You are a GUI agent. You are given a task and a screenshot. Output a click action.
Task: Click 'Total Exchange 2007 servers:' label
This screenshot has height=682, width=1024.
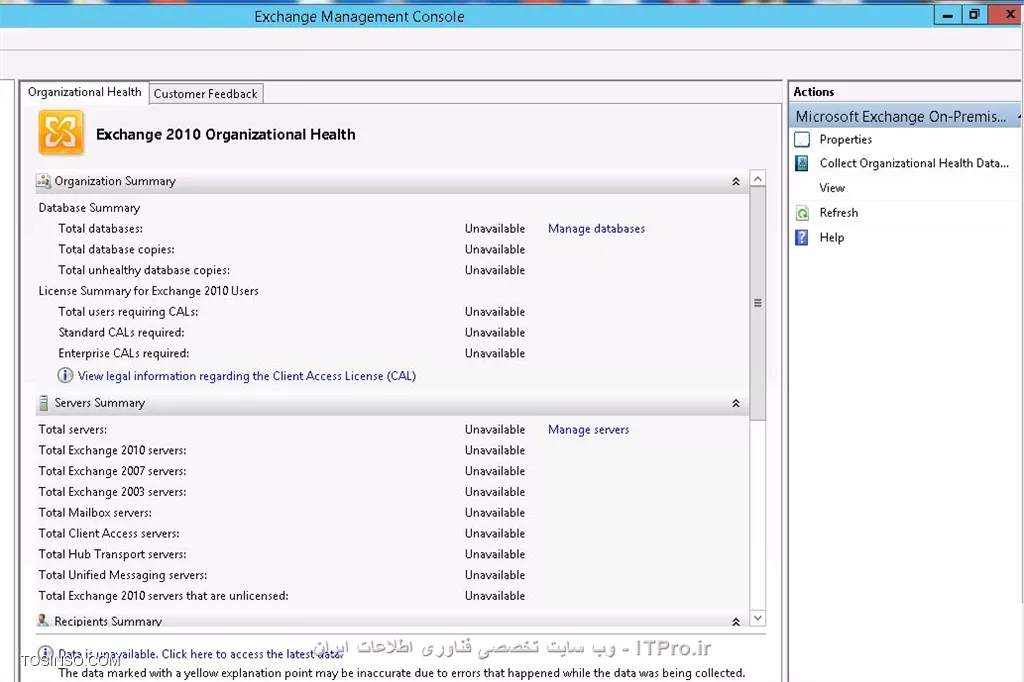[x=112, y=472]
